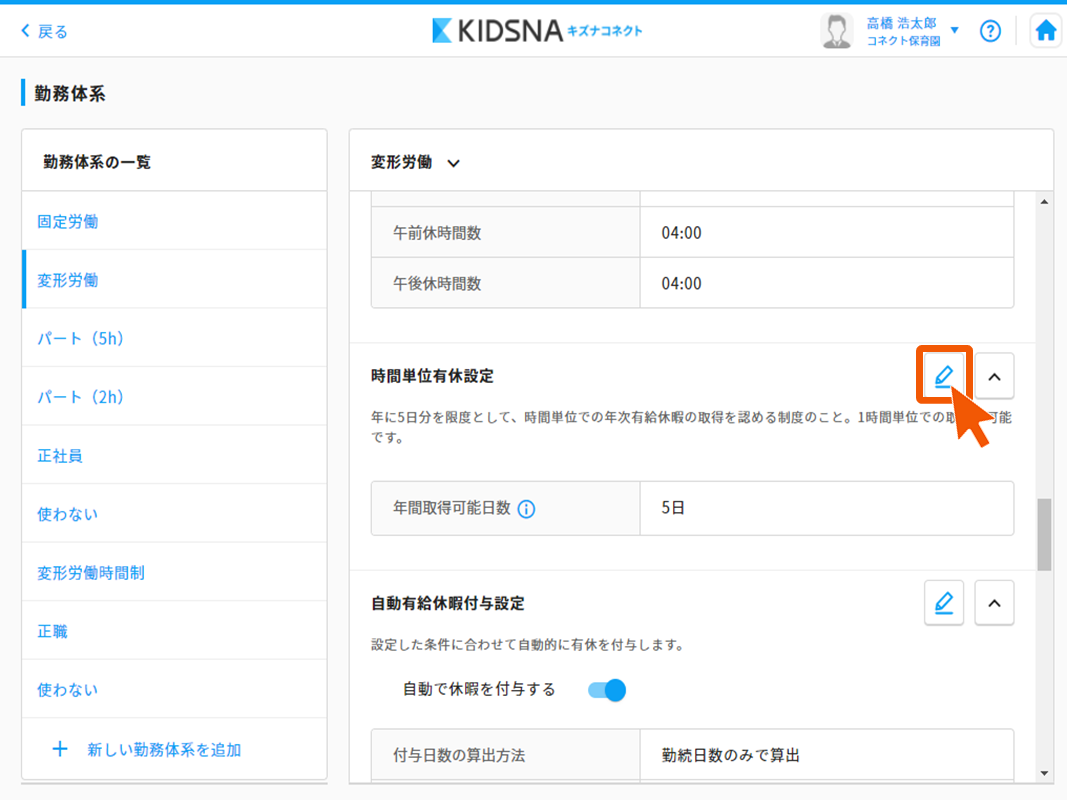Edit the 自動有給休暇付与設定 with pencil icon

(x=944, y=603)
